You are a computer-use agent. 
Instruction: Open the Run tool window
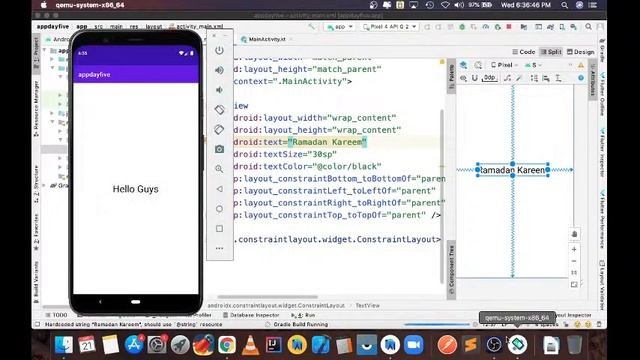[303, 315]
